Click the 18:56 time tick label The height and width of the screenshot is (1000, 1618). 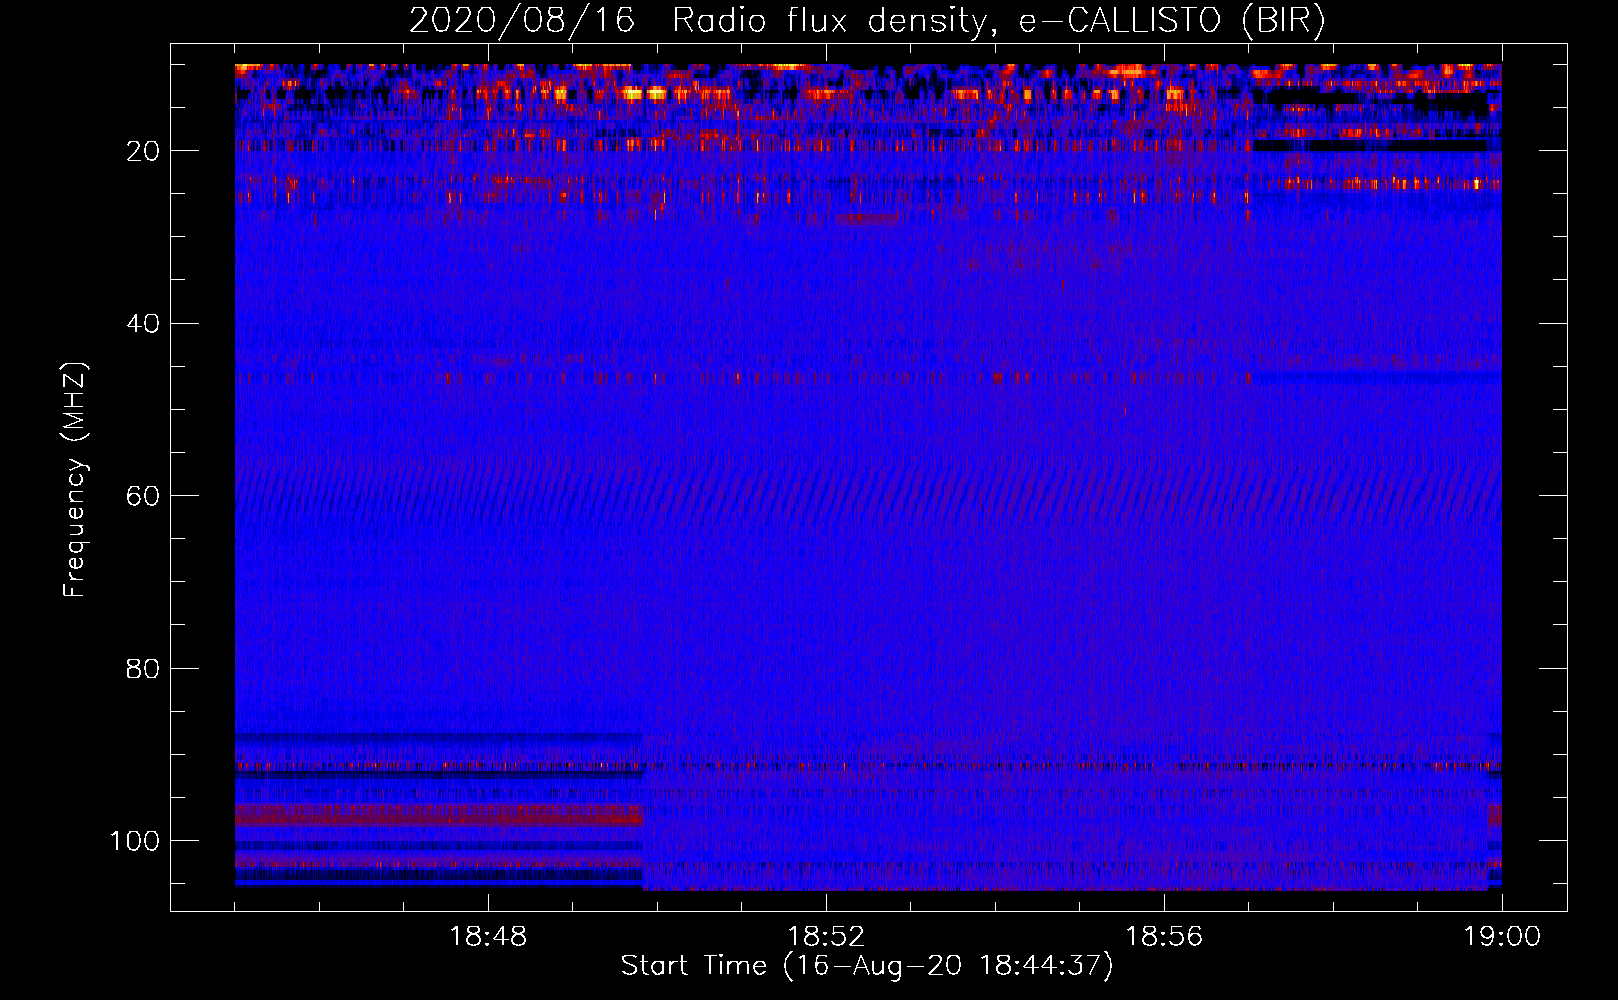pyautogui.click(x=1164, y=937)
